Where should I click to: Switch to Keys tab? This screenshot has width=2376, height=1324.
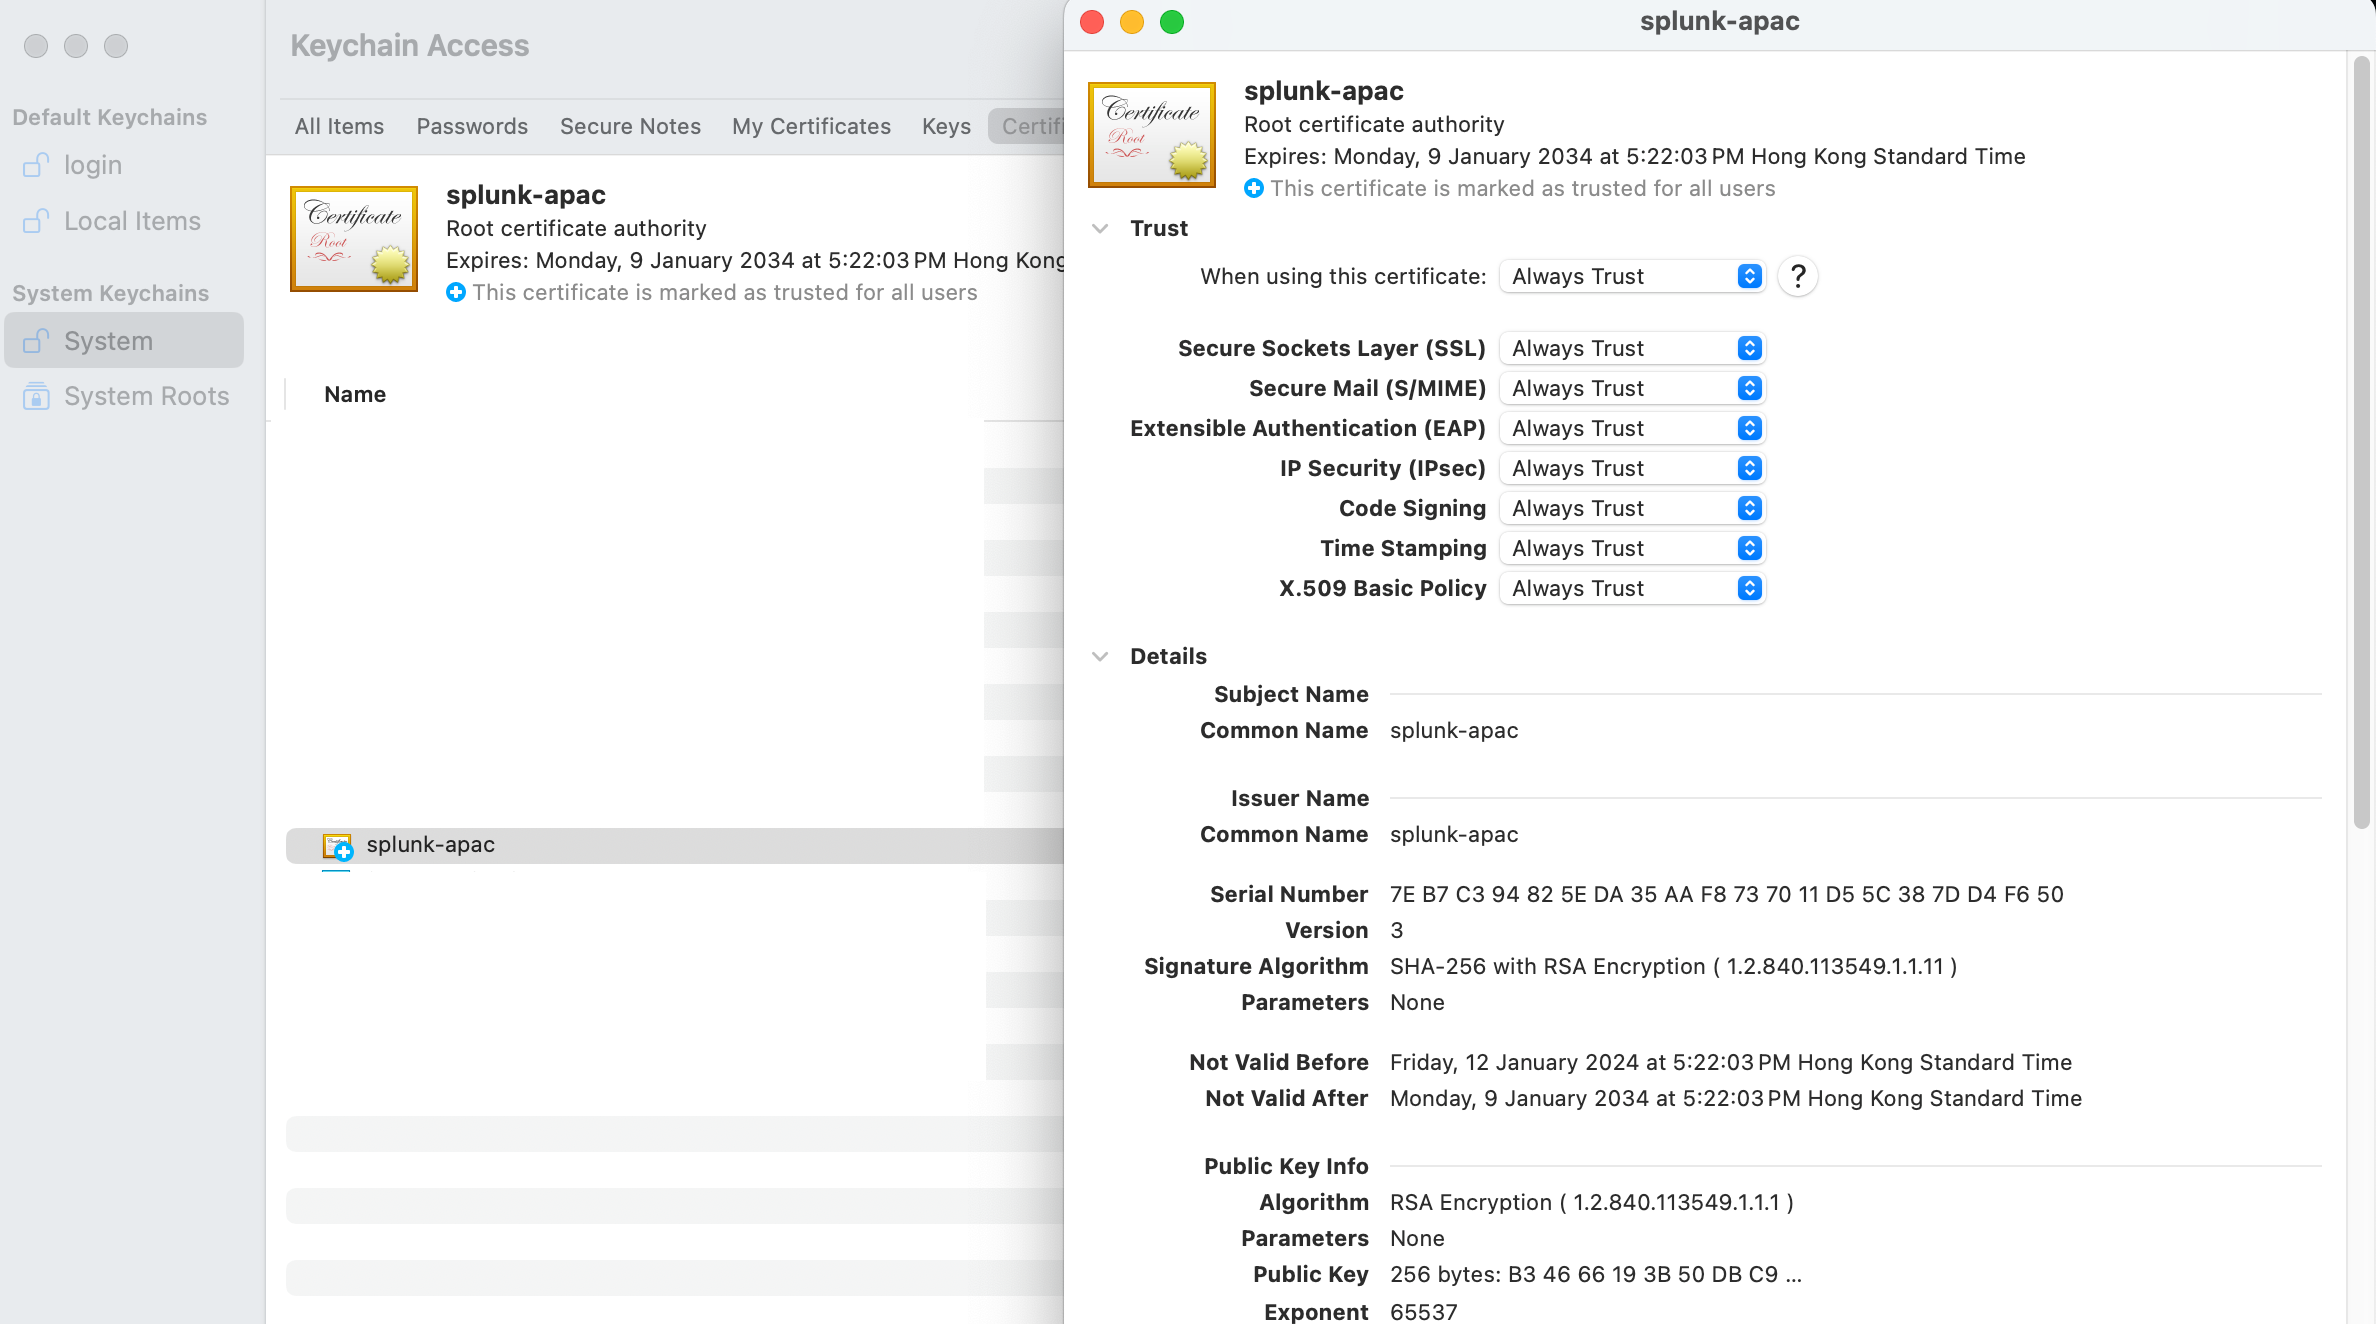point(946,126)
